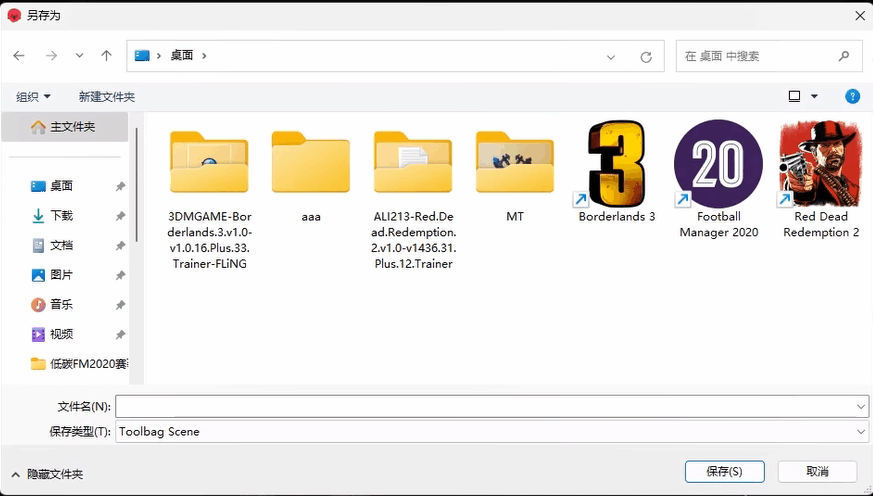Focus the 在 桌面 中搜索 search box
The height and width of the screenshot is (496, 873).
[769, 56]
